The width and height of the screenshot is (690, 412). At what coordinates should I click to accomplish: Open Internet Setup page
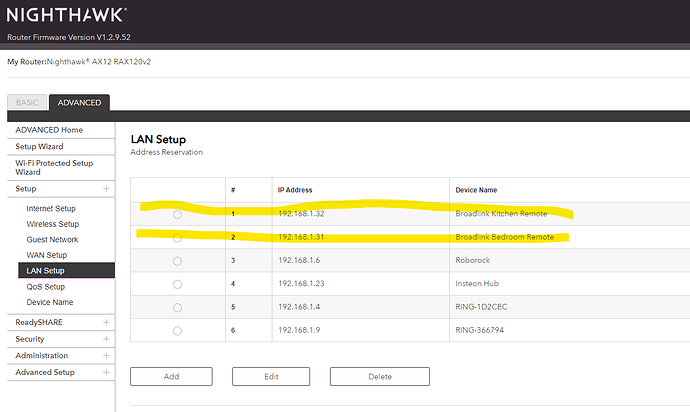coord(51,208)
